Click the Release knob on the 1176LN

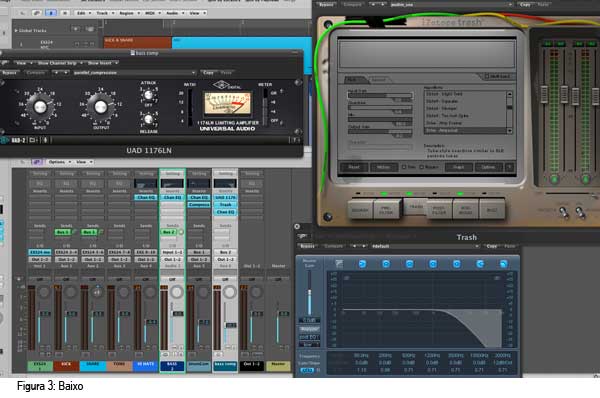[x=148, y=120]
